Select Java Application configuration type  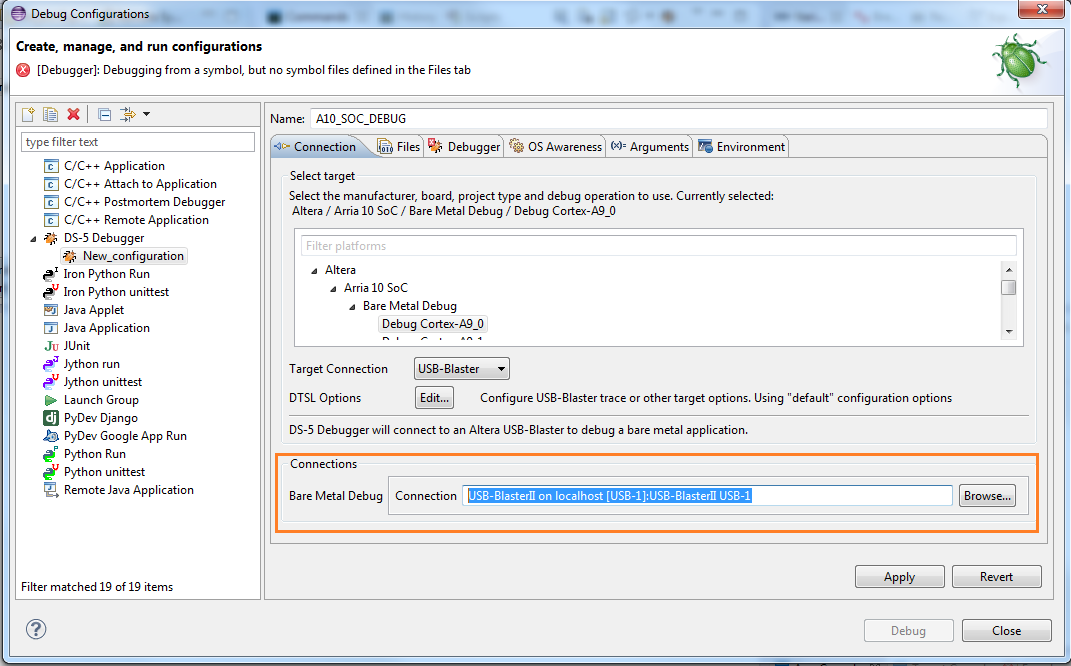107,328
